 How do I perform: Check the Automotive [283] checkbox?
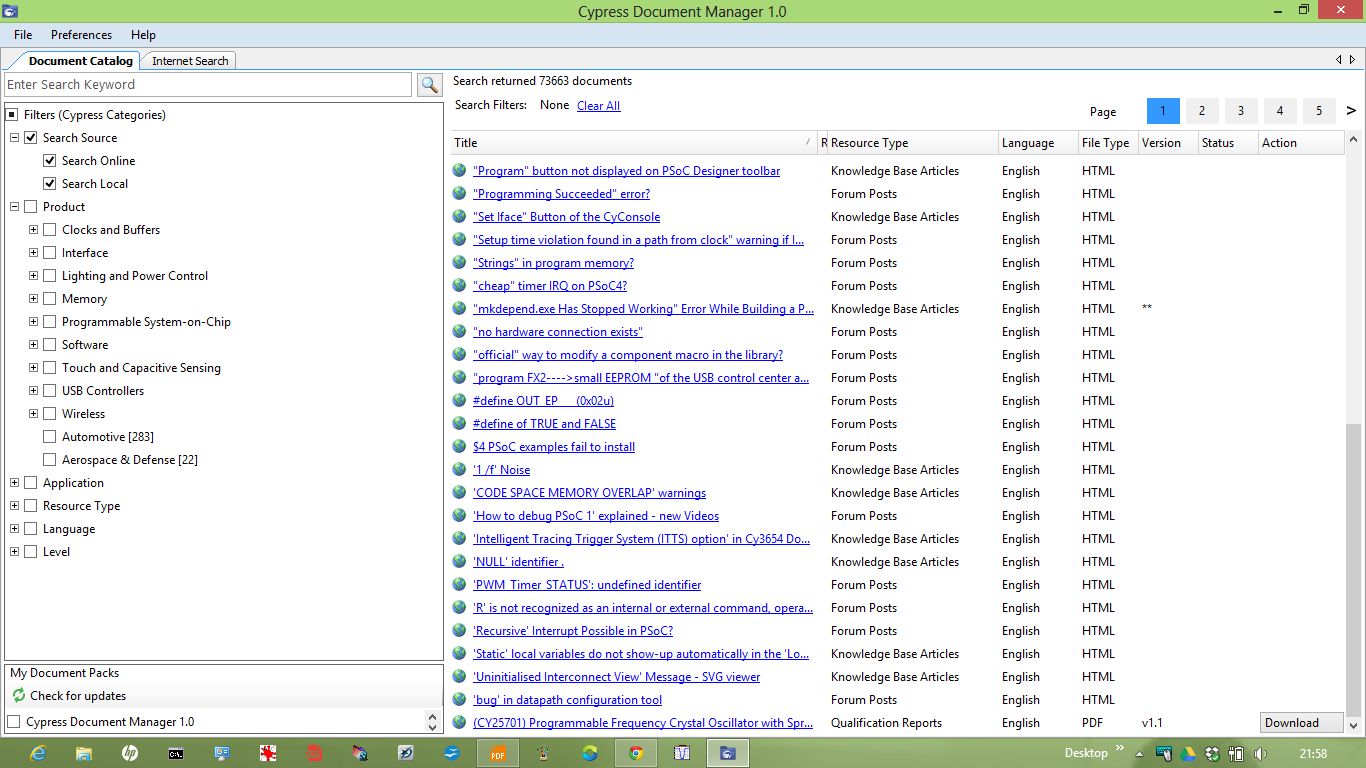(49, 436)
